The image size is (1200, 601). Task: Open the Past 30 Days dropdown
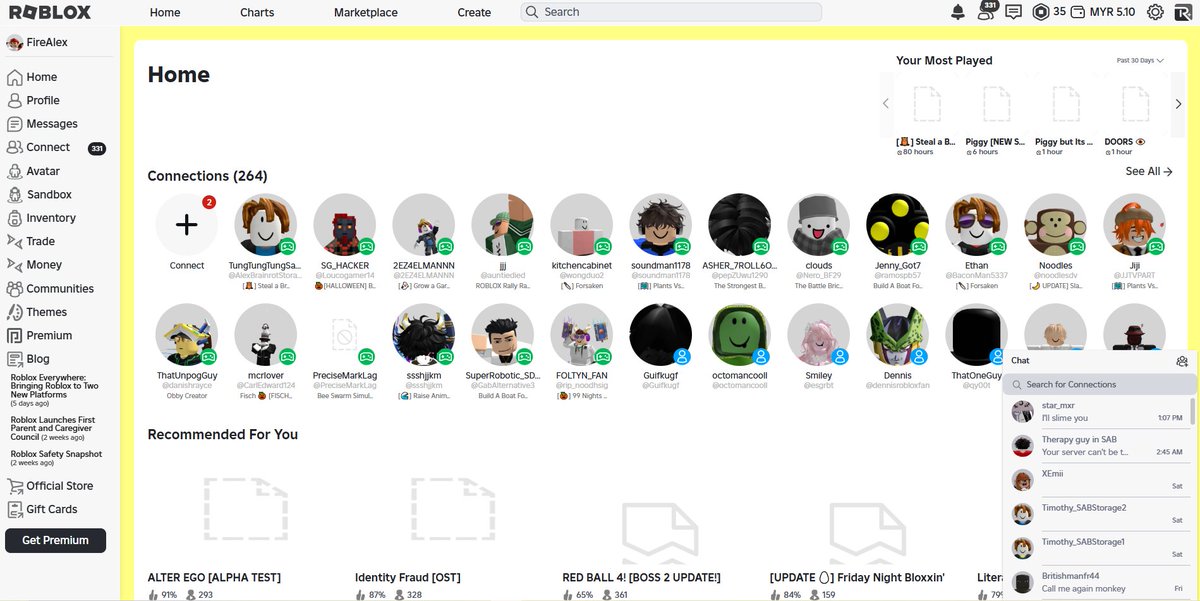pos(1140,61)
